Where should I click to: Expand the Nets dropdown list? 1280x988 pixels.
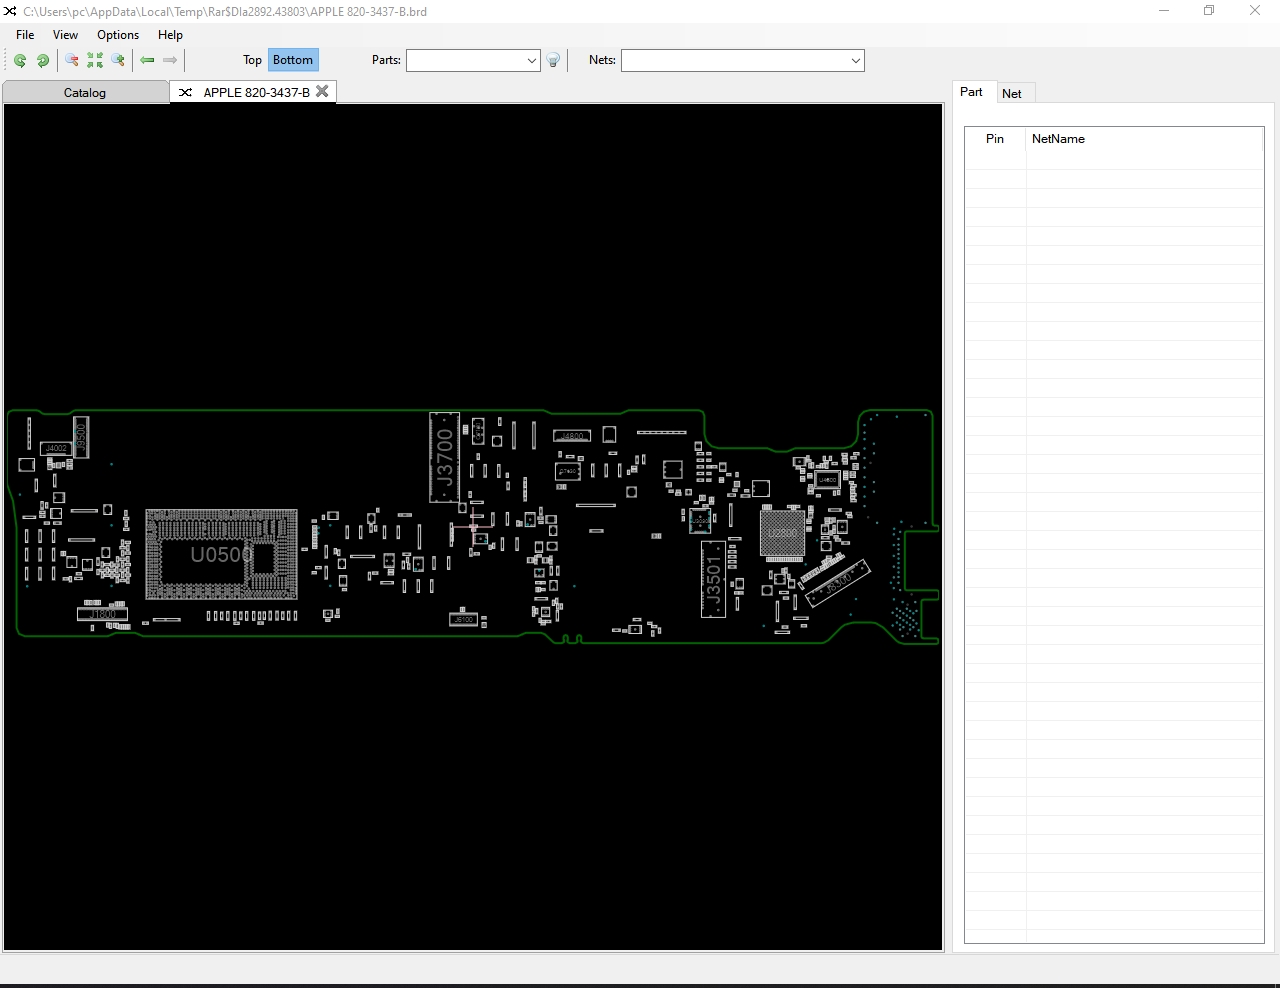[x=855, y=61]
